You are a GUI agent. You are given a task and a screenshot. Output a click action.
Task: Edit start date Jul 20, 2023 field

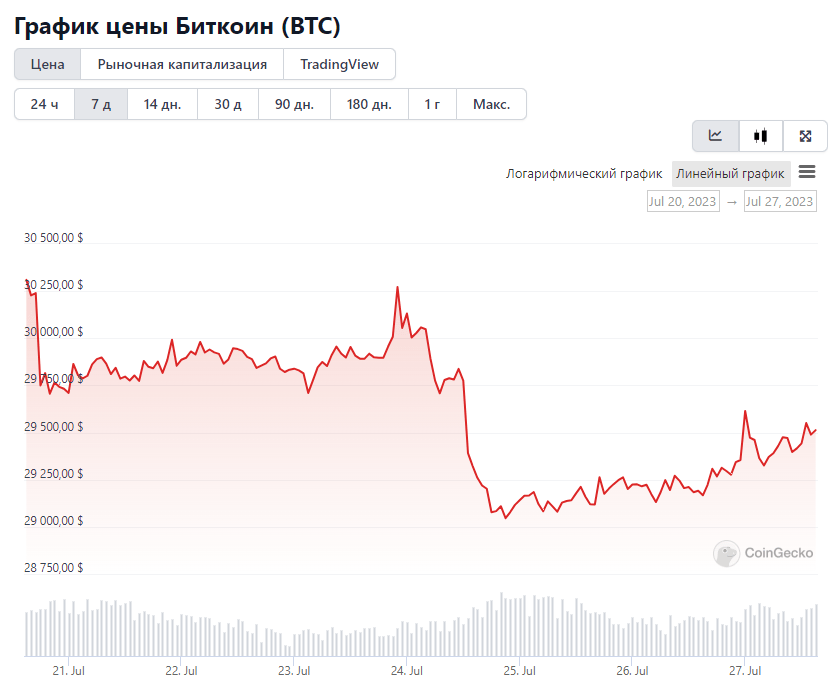683,202
